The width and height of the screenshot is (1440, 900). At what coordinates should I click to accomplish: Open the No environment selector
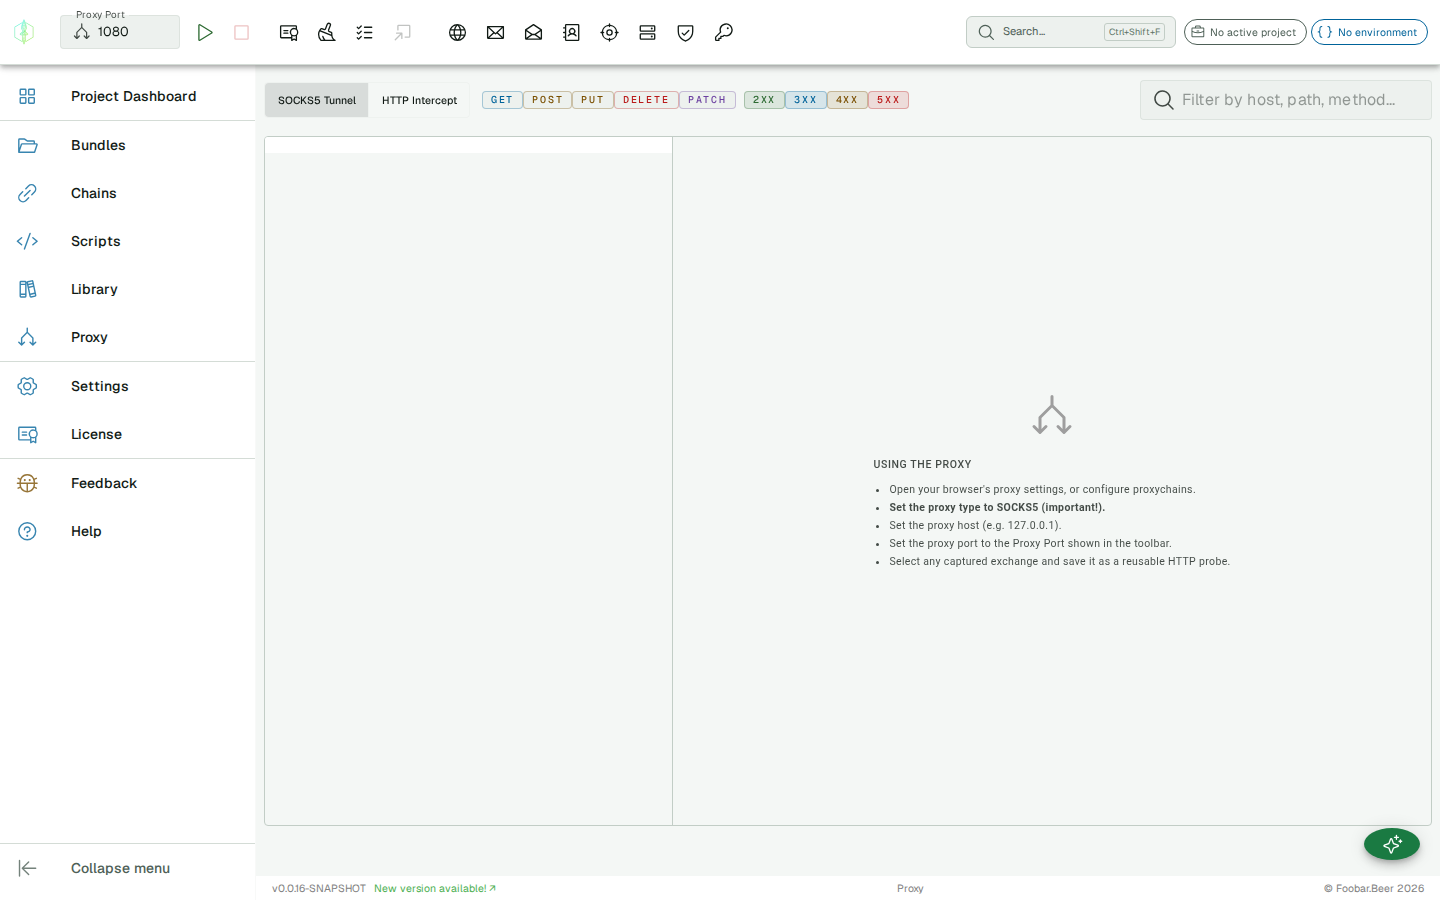coord(1369,32)
